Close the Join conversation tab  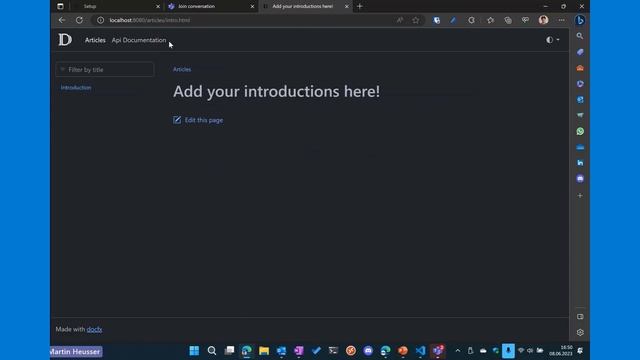point(252,7)
